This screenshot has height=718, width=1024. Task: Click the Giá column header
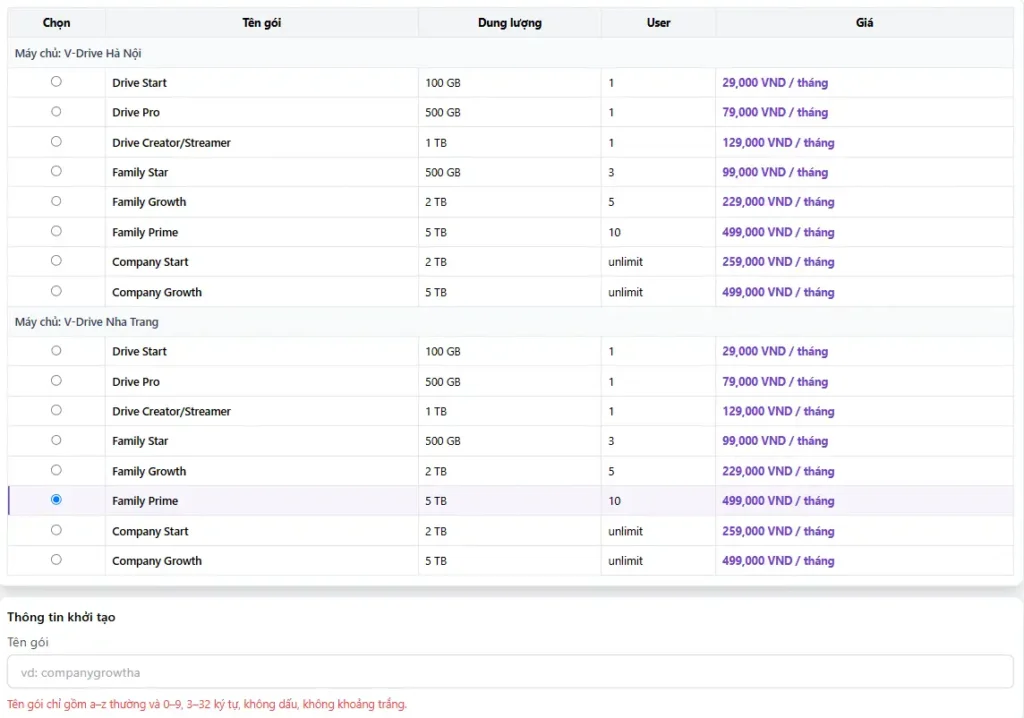coord(864,22)
